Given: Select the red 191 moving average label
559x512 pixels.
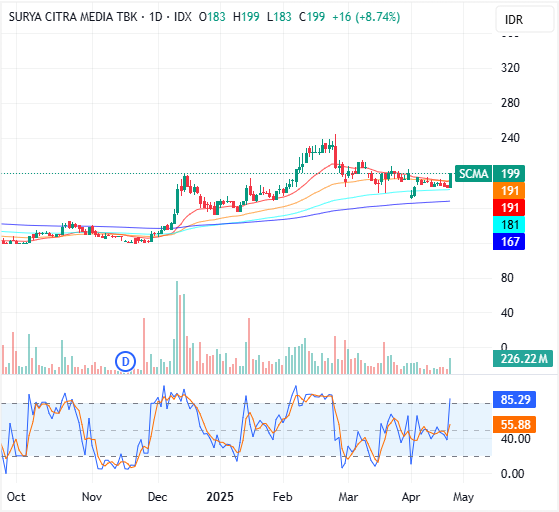Looking at the screenshot, I should (x=509, y=208).
